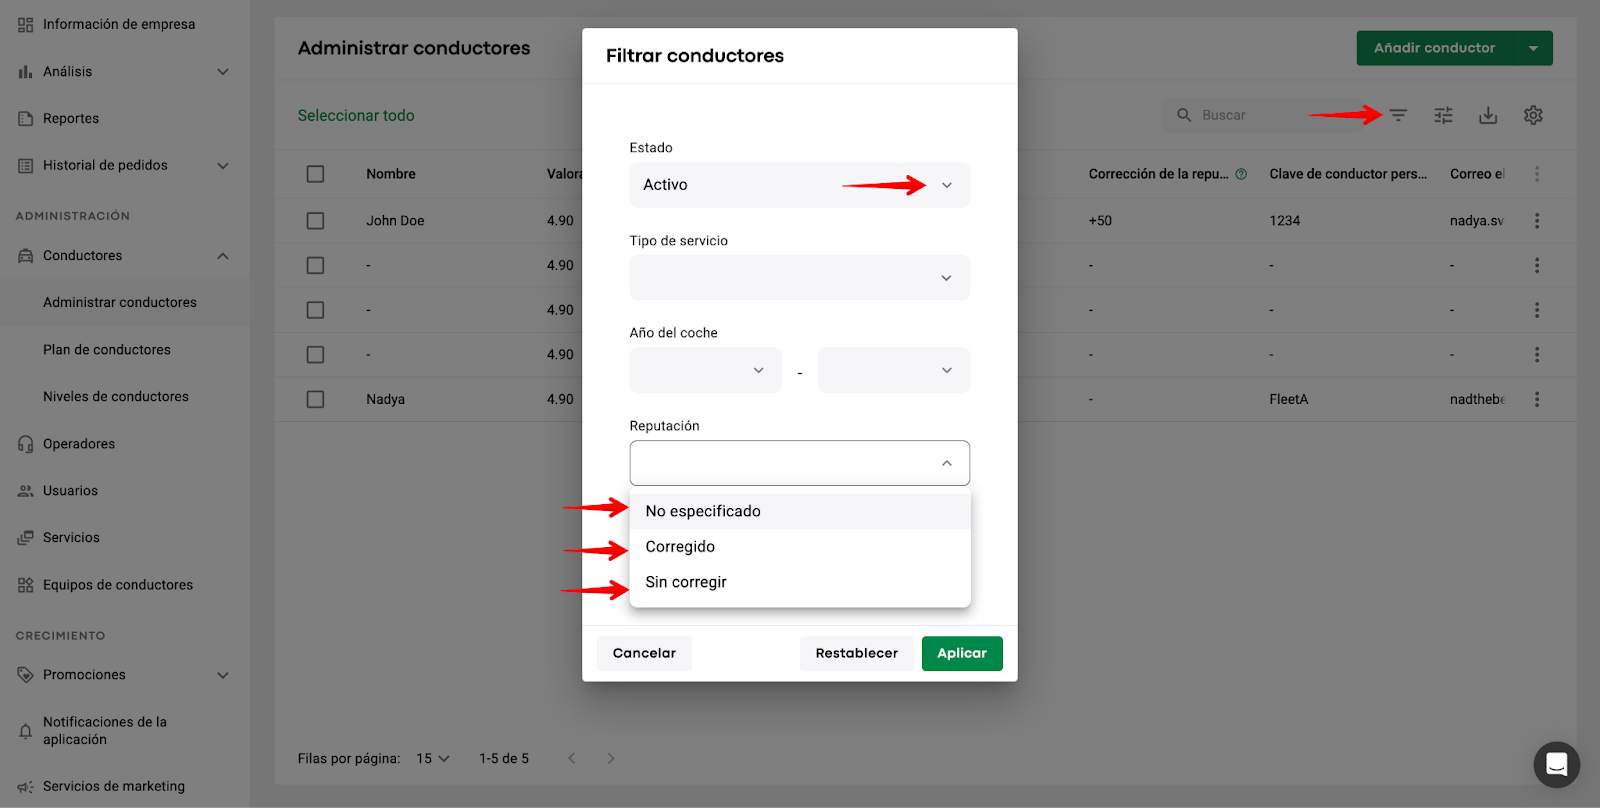
Task: Click the download export icon
Action: 1488,116
